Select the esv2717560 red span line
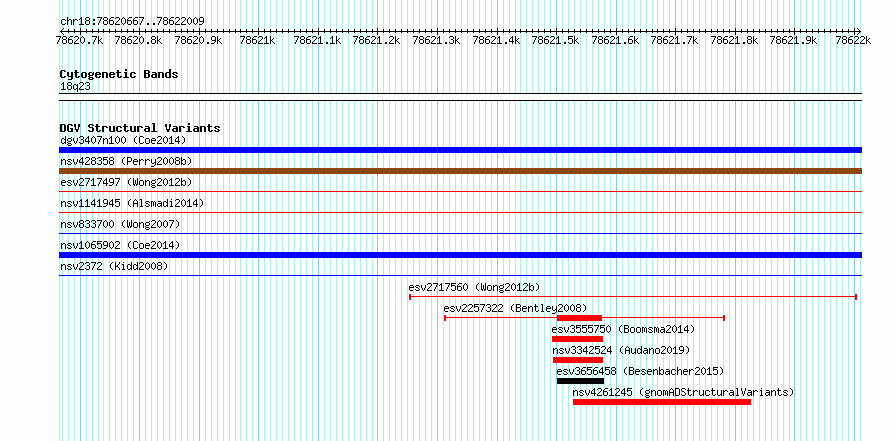The image size is (890, 441). tap(633, 297)
